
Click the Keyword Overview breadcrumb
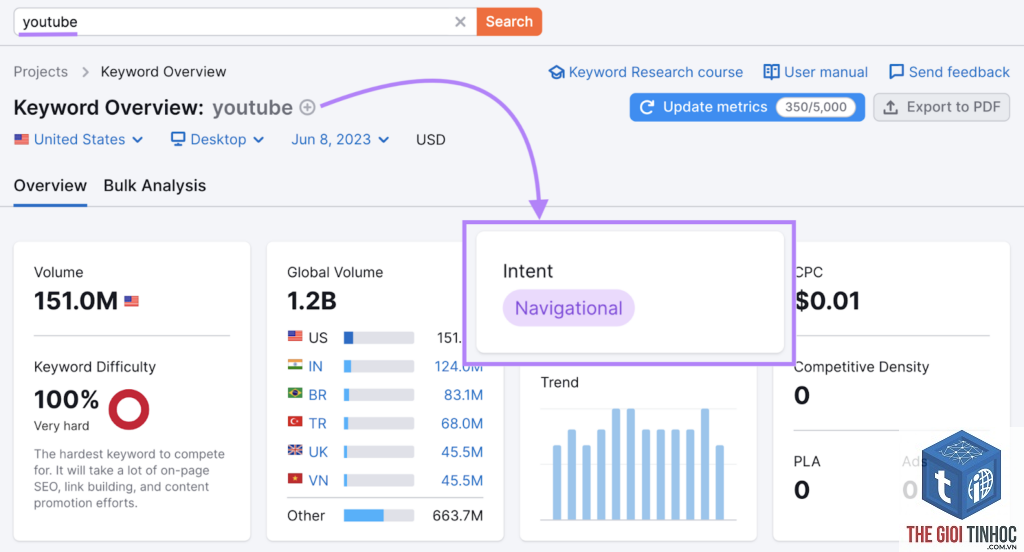(x=163, y=72)
